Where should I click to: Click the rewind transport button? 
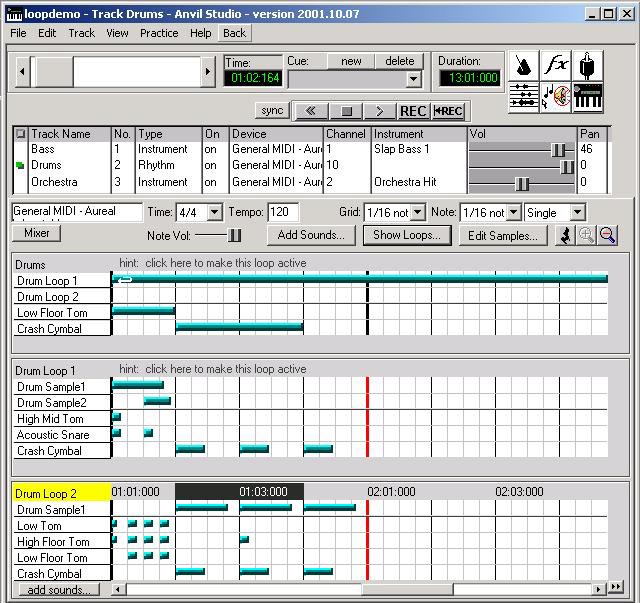point(310,111)
